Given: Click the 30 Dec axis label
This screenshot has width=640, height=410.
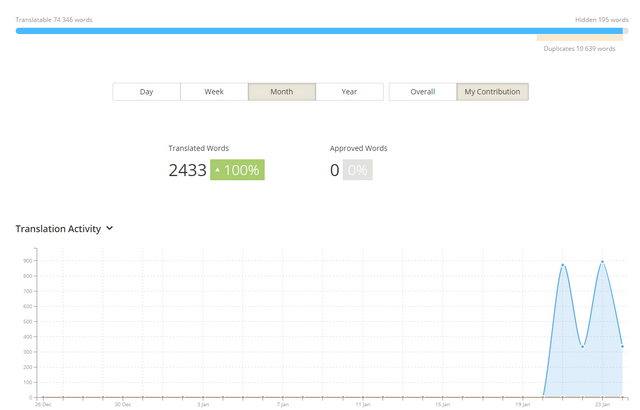Looking at the screenshot, I should click(x=123, y=404).
